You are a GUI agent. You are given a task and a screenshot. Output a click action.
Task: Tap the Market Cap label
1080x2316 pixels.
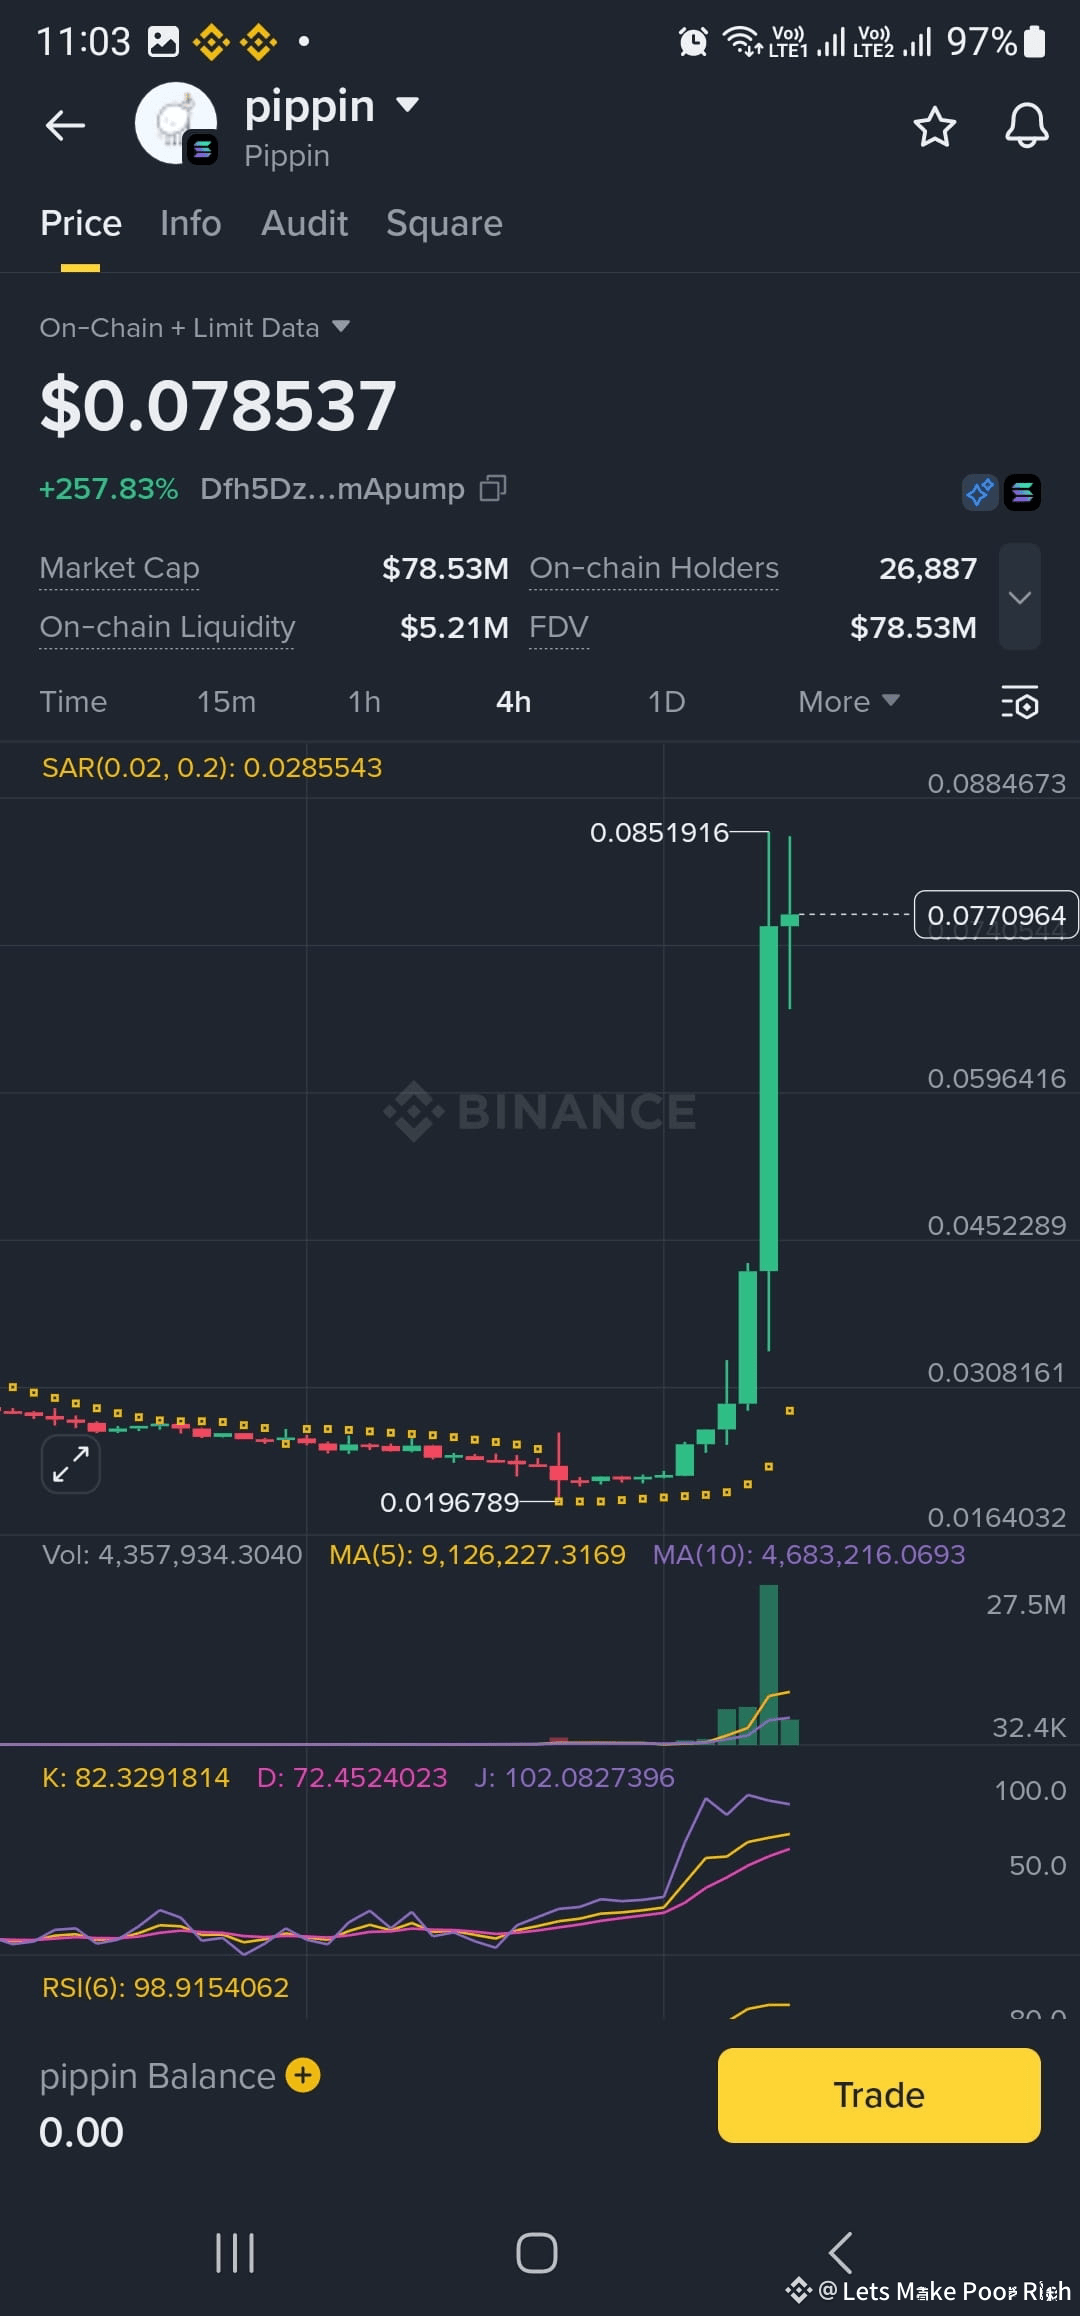(x=119, y=568)
